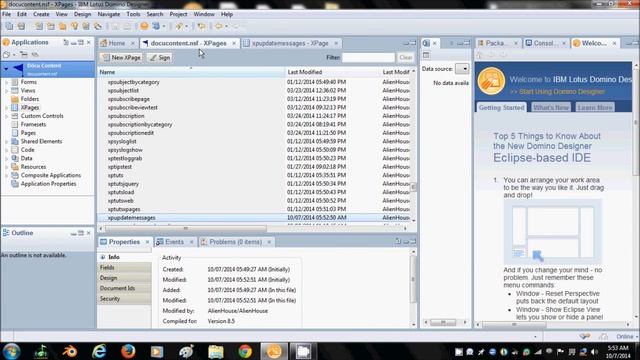Image resolution: width=640 pixels, height=360 pixels.
Task: Expand the Forms tree node
Action: (7, 82)
